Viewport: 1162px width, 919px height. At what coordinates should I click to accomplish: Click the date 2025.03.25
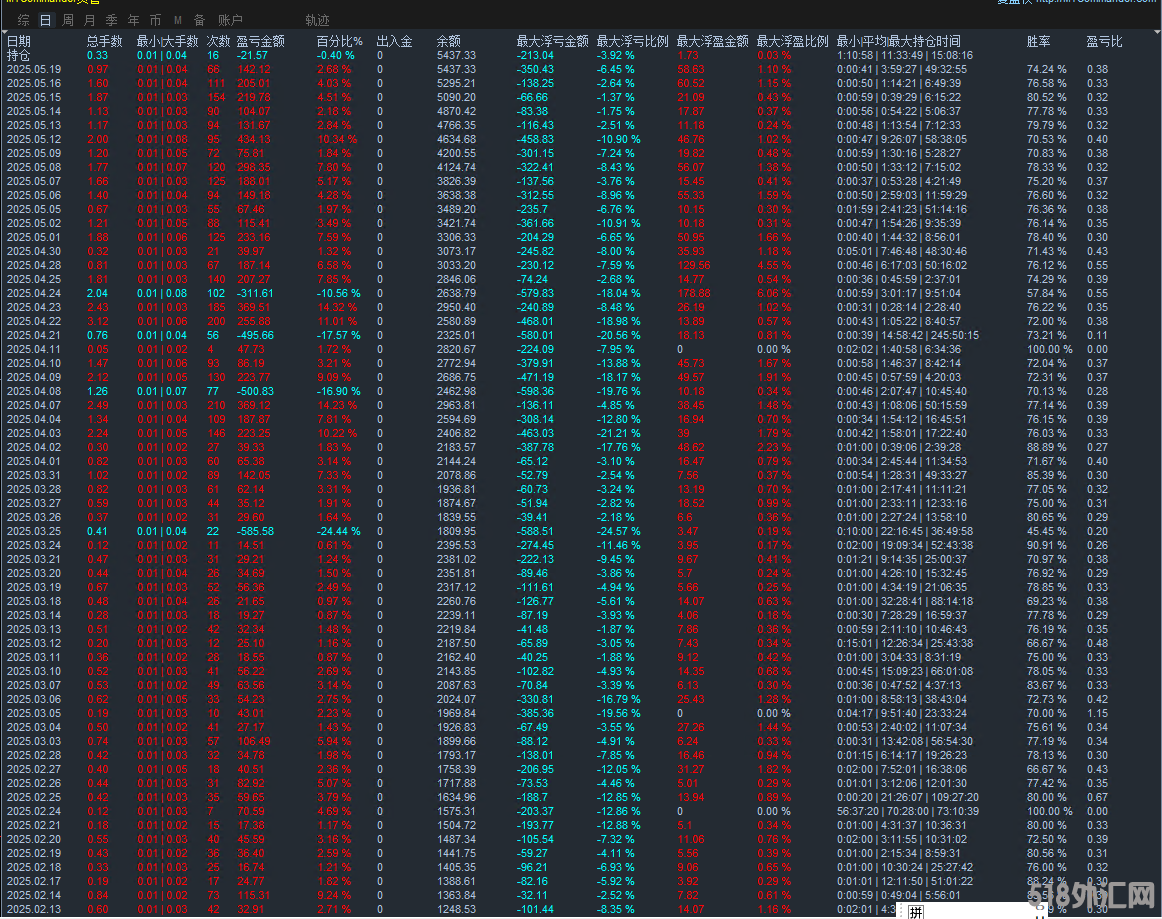[34, 531]
